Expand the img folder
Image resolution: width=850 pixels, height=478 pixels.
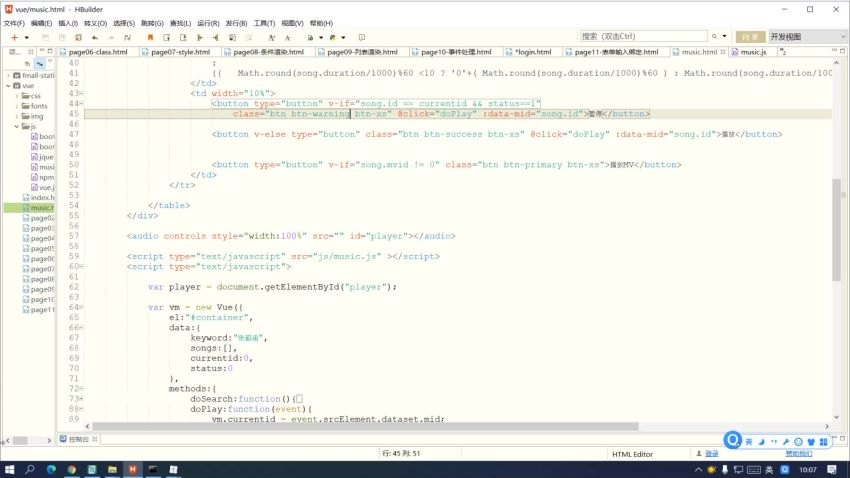[x=17, y=117]
